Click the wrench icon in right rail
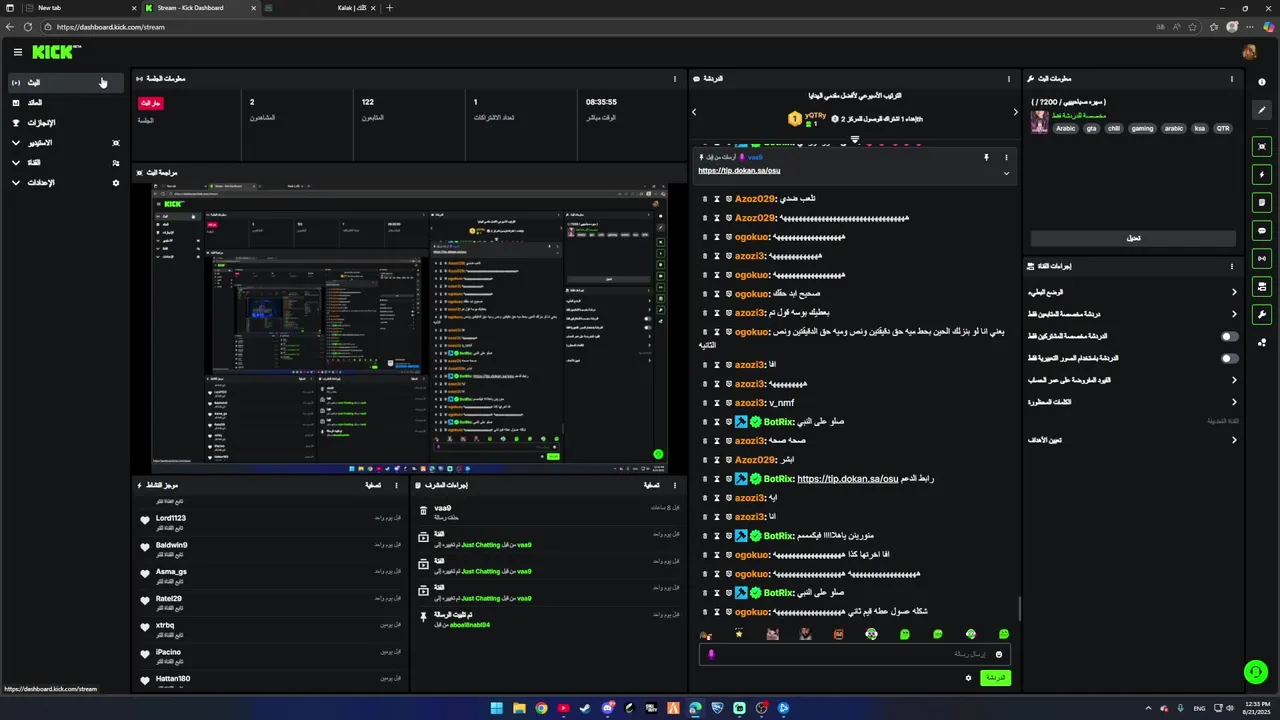This screenshot has width=1280, height=720. tap(1262, 314)
